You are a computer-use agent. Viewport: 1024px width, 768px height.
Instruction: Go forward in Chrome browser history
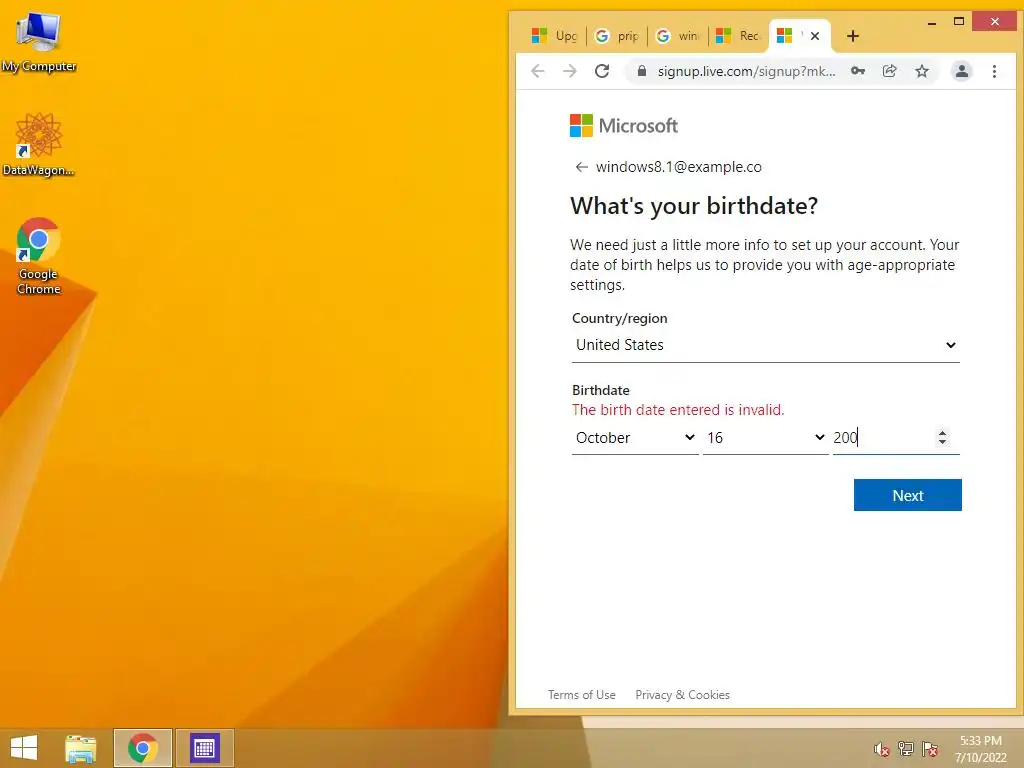pyautogui.click(x=569, y=71)
